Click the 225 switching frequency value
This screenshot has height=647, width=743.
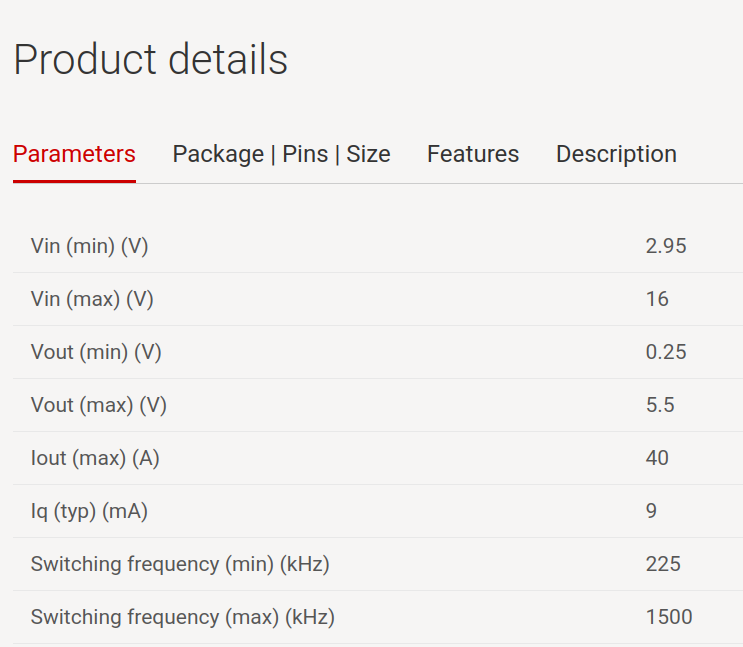coord(663,565)
